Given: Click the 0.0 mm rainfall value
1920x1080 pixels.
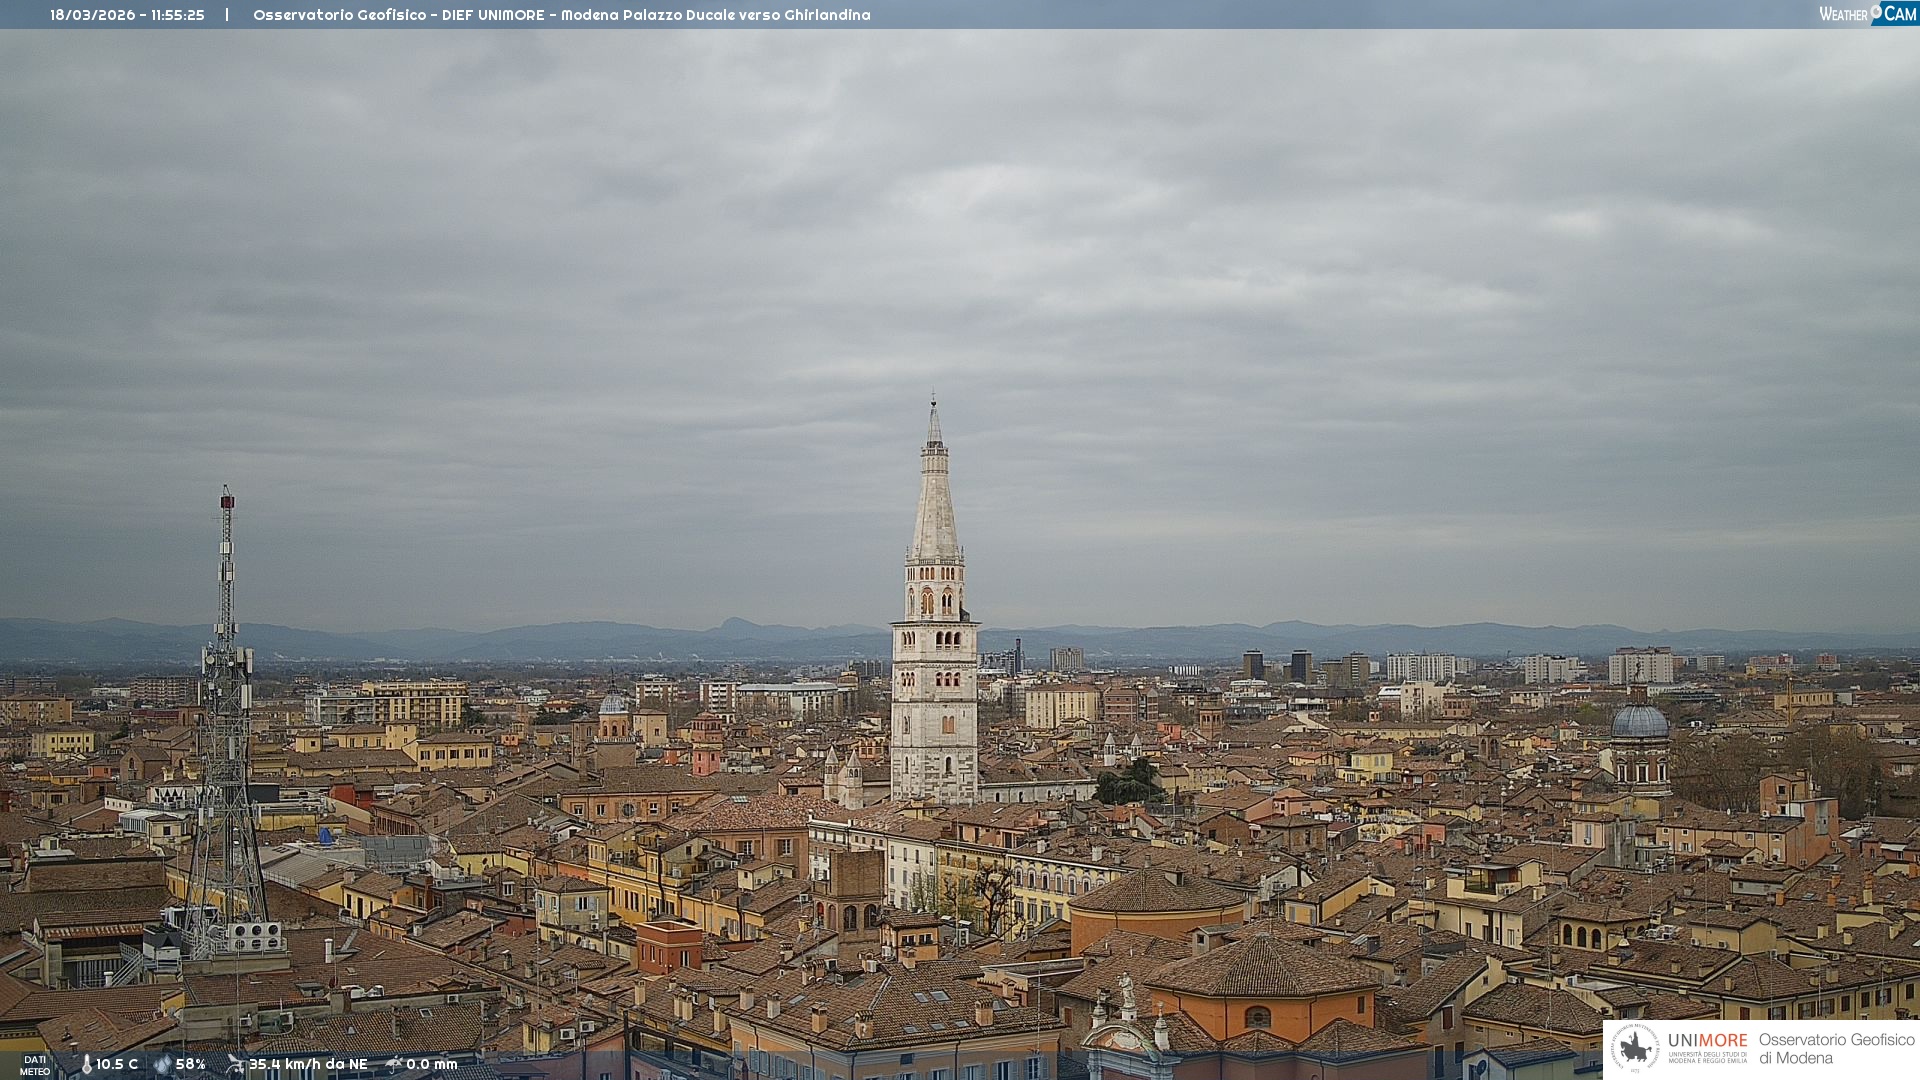Looking at the screenshot, I should tap(432, 1064).
